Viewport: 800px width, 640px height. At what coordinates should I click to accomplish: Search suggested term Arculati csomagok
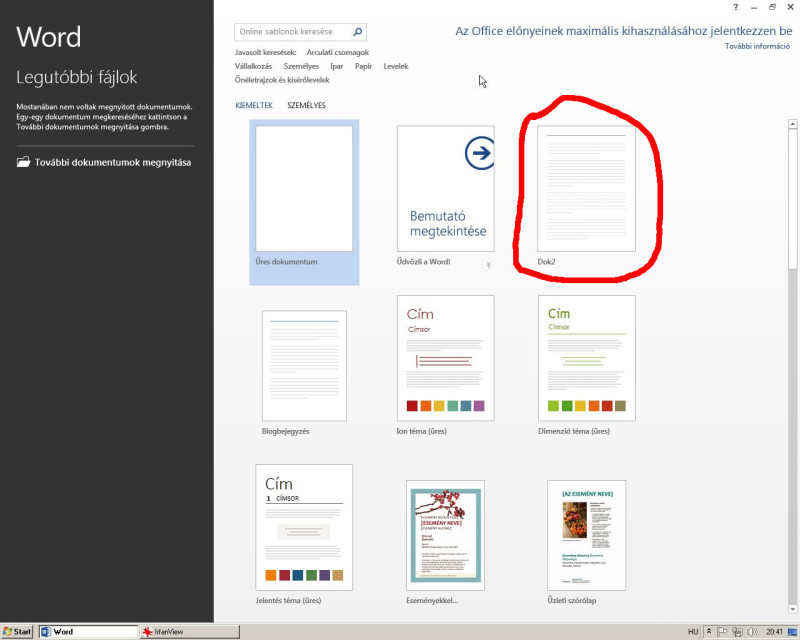(x=337, y=52)
